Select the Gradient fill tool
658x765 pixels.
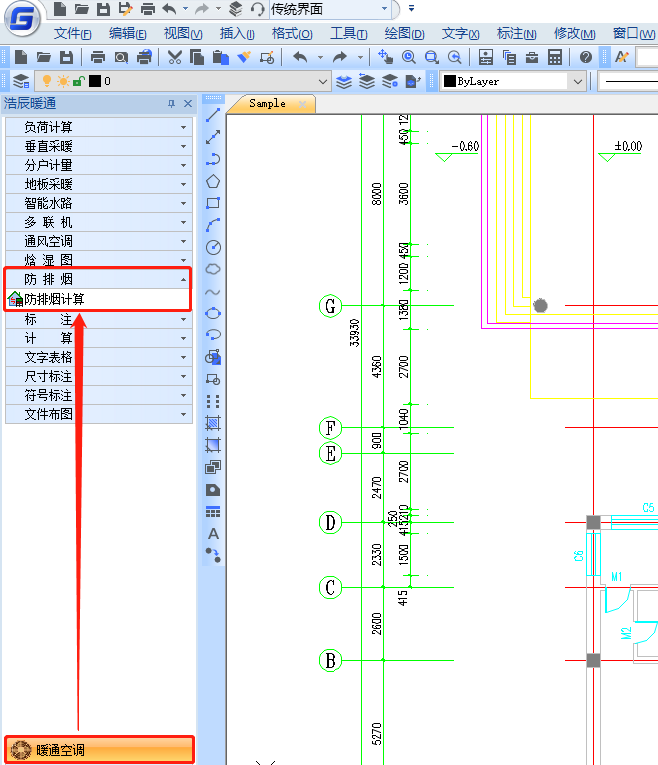point(213,445)
